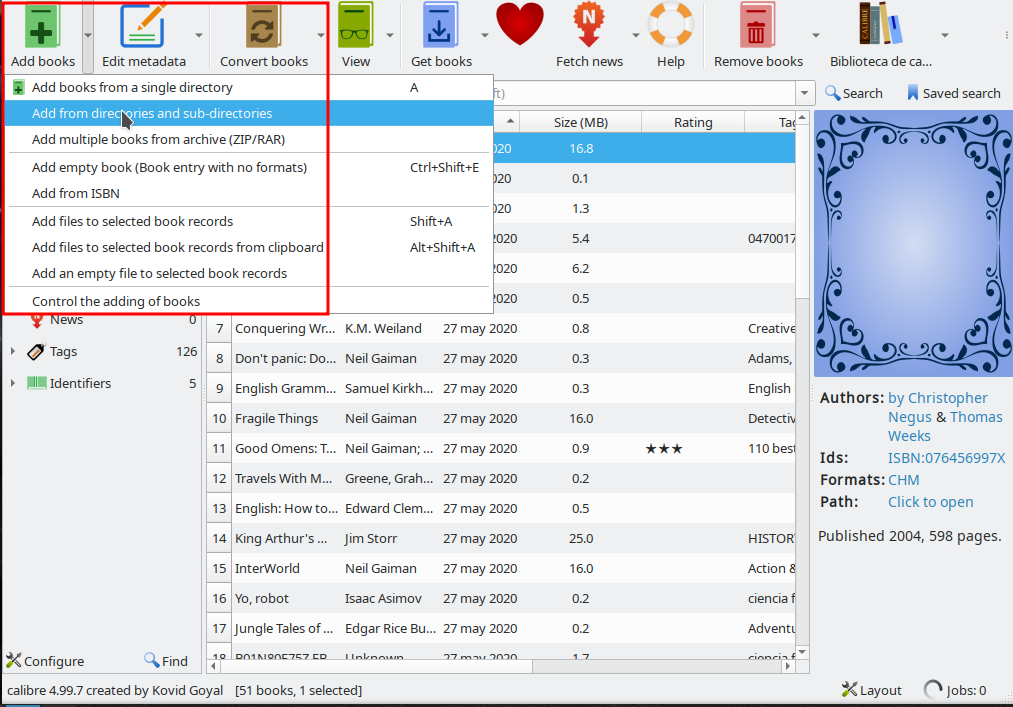The image size is (1013, 707).
Task: Click the toolbar overflow dots
Action: coord(1007,36)
